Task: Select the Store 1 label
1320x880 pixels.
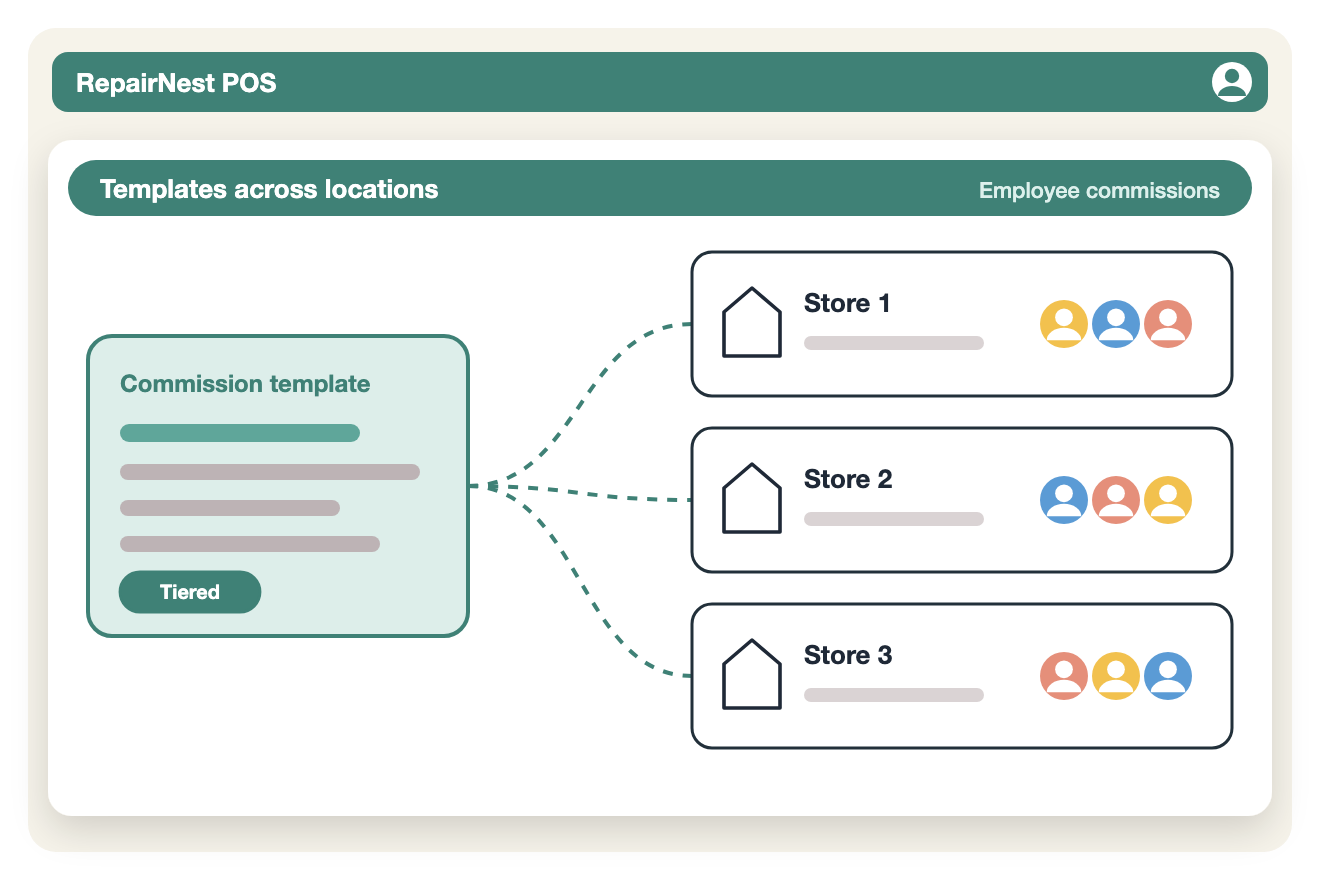Action: pyautogui.click(x=847, y=303)
